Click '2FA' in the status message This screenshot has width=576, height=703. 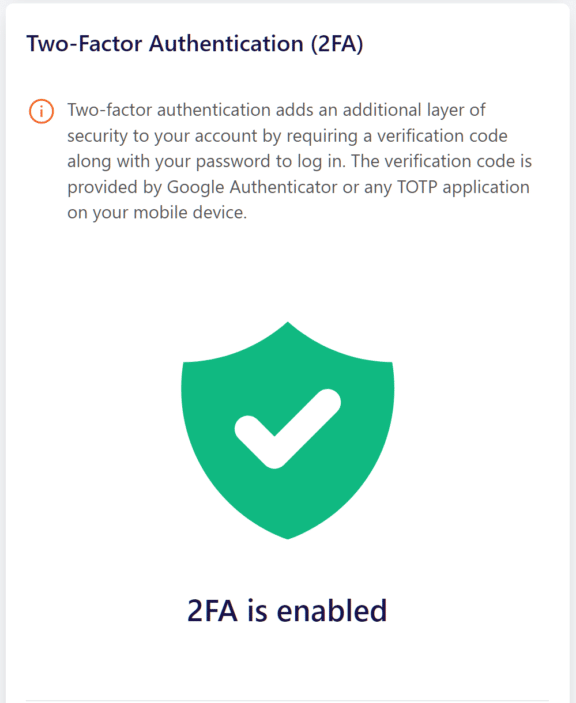tap(212, 611)
